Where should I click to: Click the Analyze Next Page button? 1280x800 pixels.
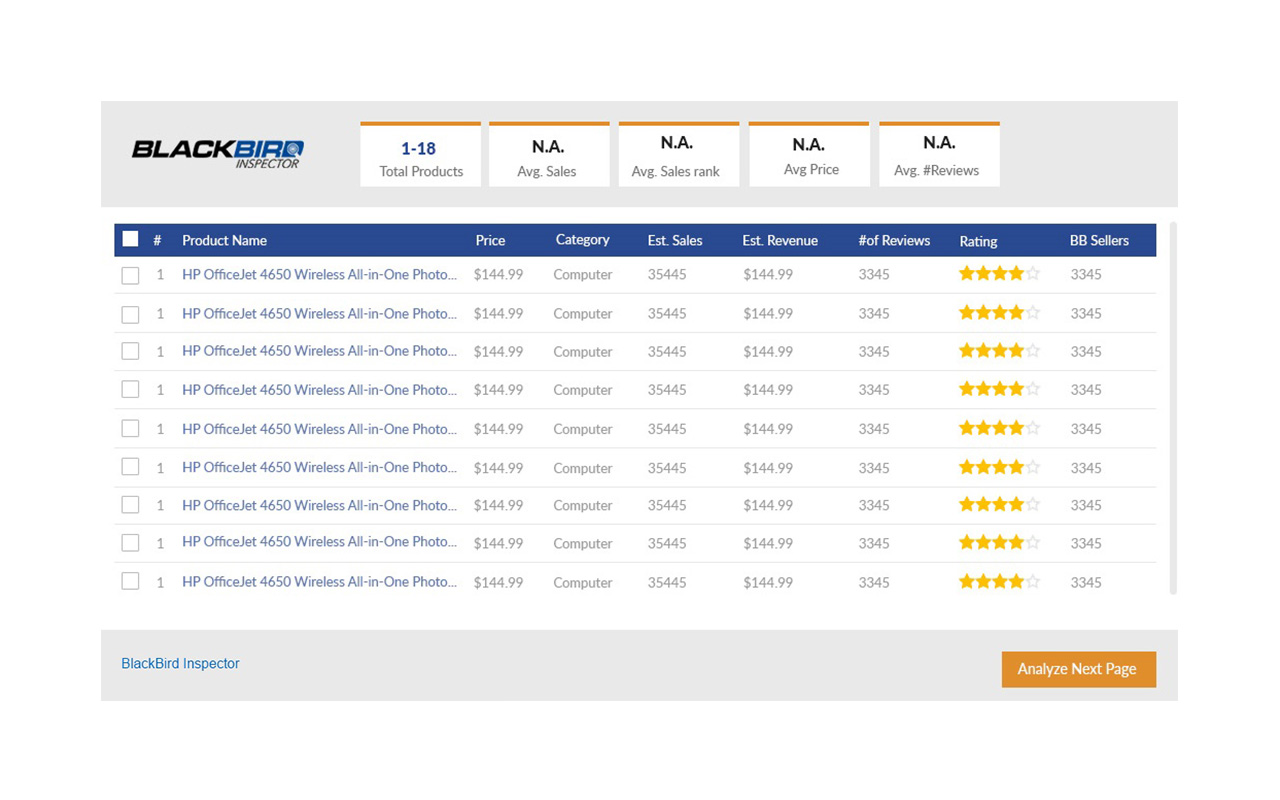[x=1078, y=669]
